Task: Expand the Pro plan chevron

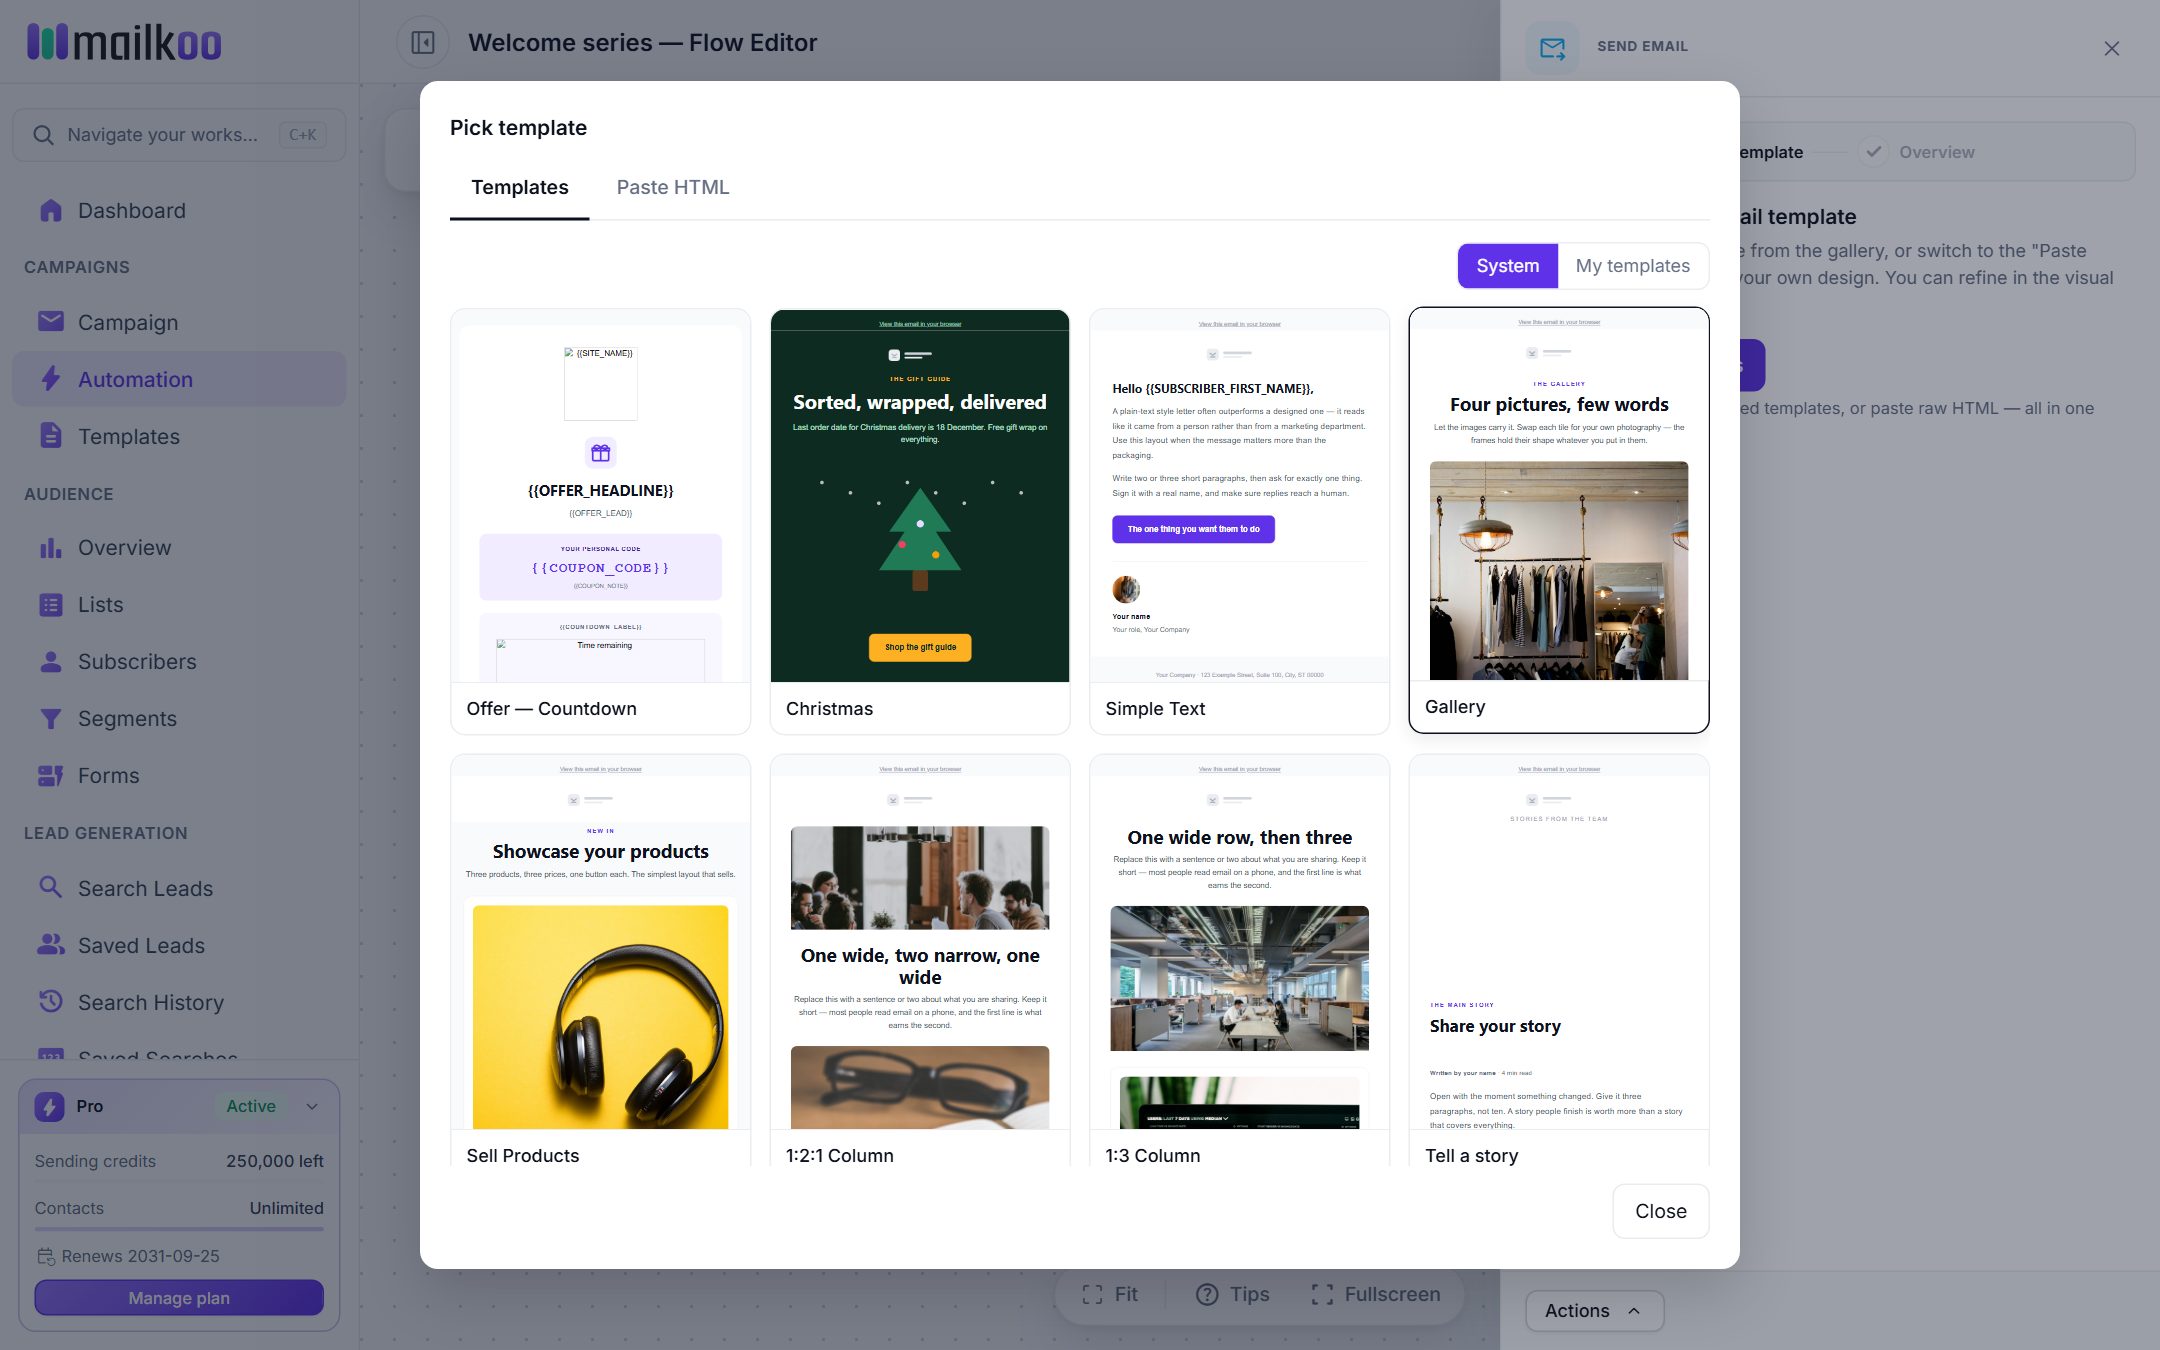Action: (x=312, y=1106)
